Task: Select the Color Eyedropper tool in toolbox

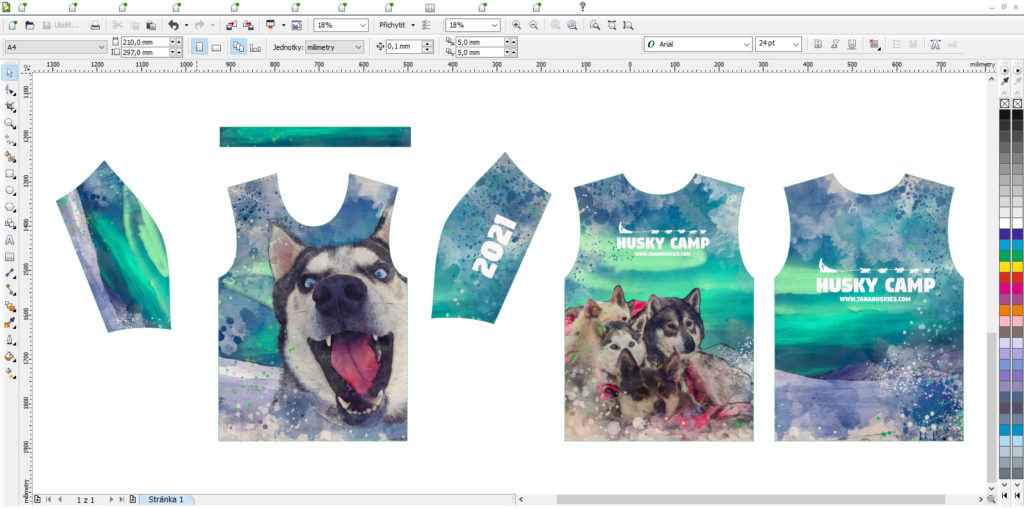Action: pyautogui.click(x=10, y=323)
